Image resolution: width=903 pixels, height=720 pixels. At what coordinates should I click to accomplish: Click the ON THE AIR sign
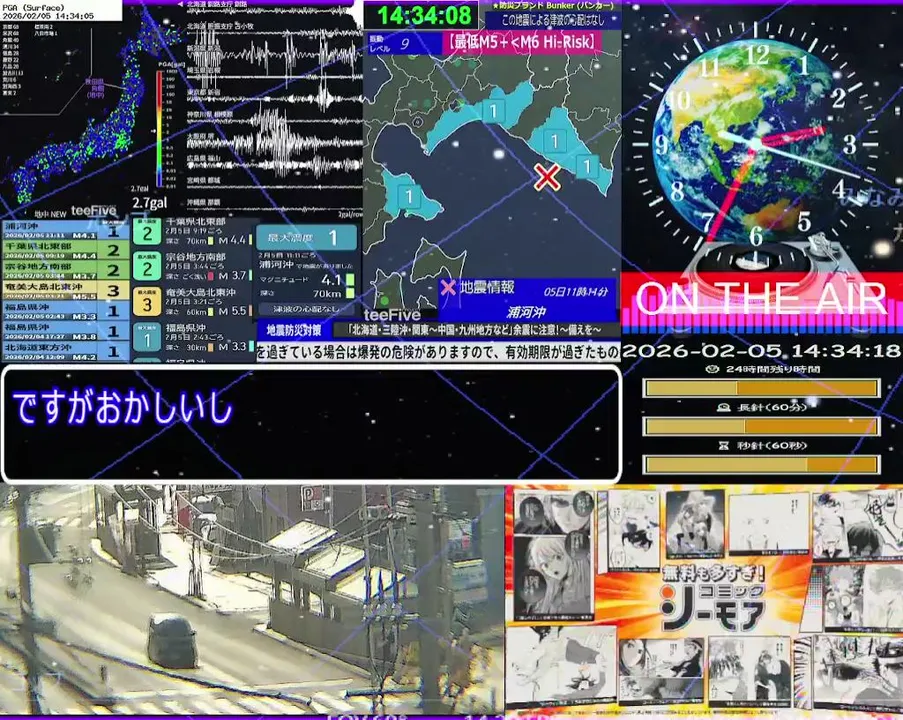tap(761, 298)
